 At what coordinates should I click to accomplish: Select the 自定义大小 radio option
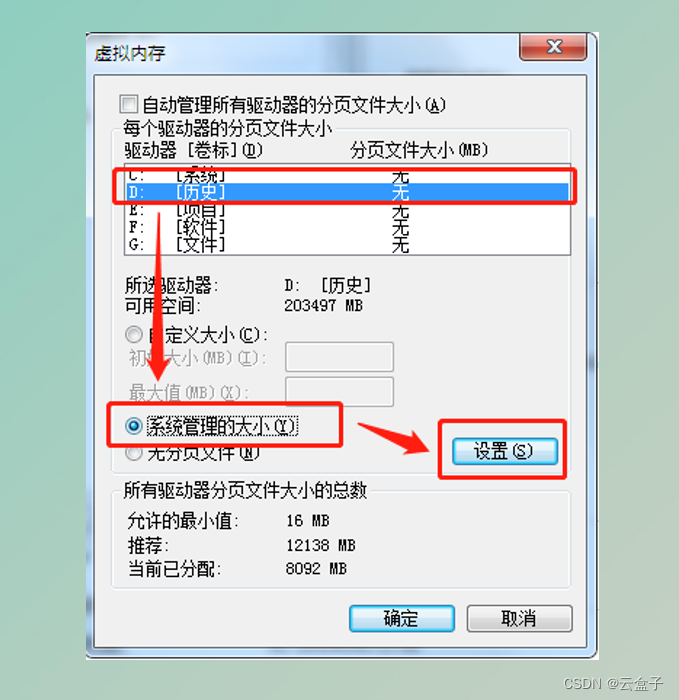point(134,334)
